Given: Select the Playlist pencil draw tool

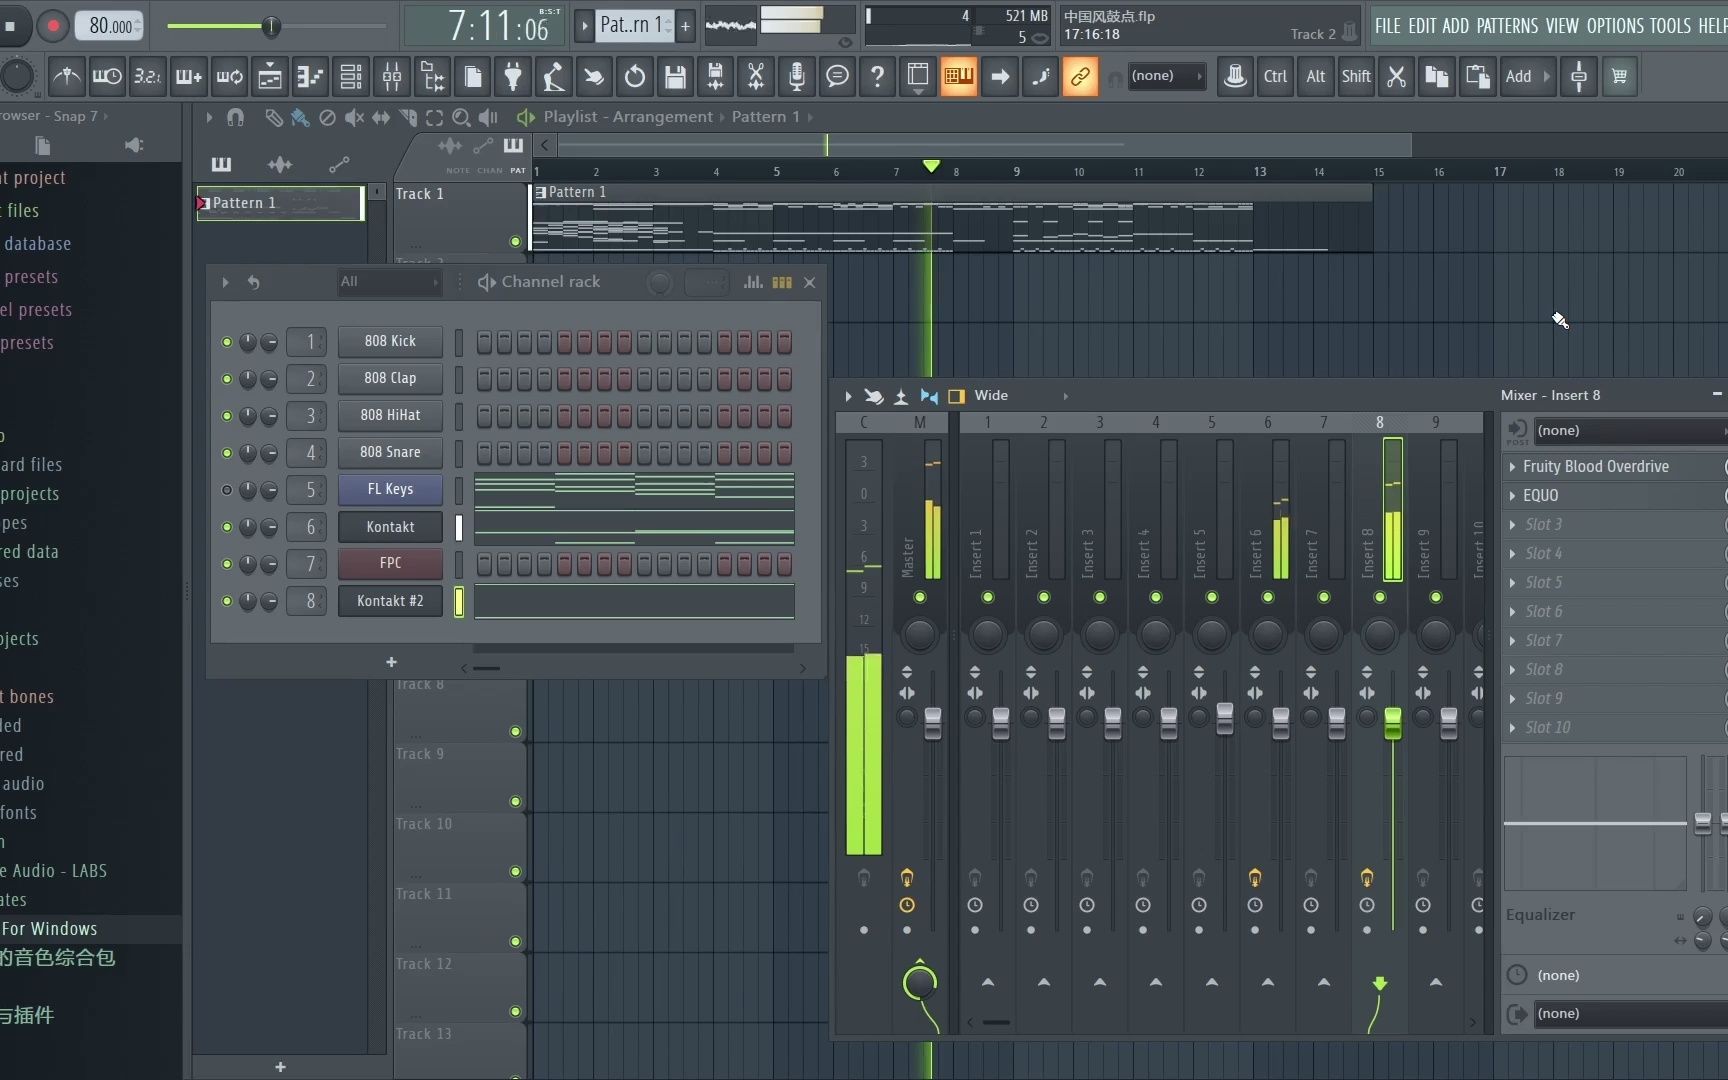Looking at the screenshot, I should (x=273, y=117).
